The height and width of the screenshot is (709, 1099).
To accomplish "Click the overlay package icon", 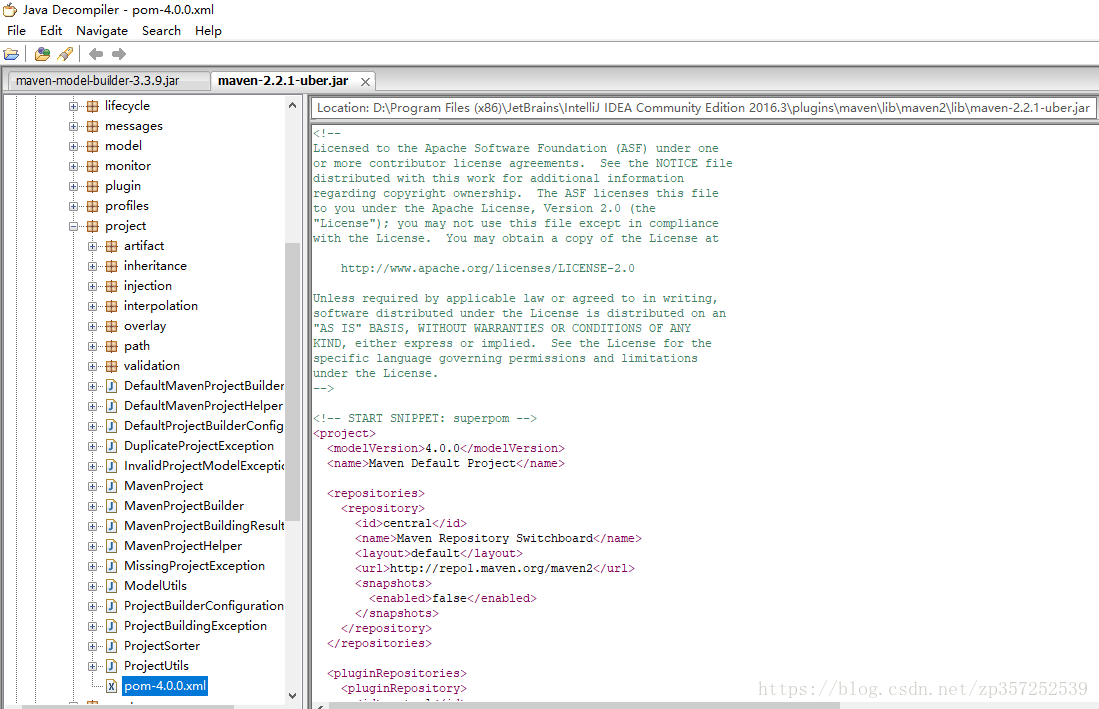I will coord(111,326).
